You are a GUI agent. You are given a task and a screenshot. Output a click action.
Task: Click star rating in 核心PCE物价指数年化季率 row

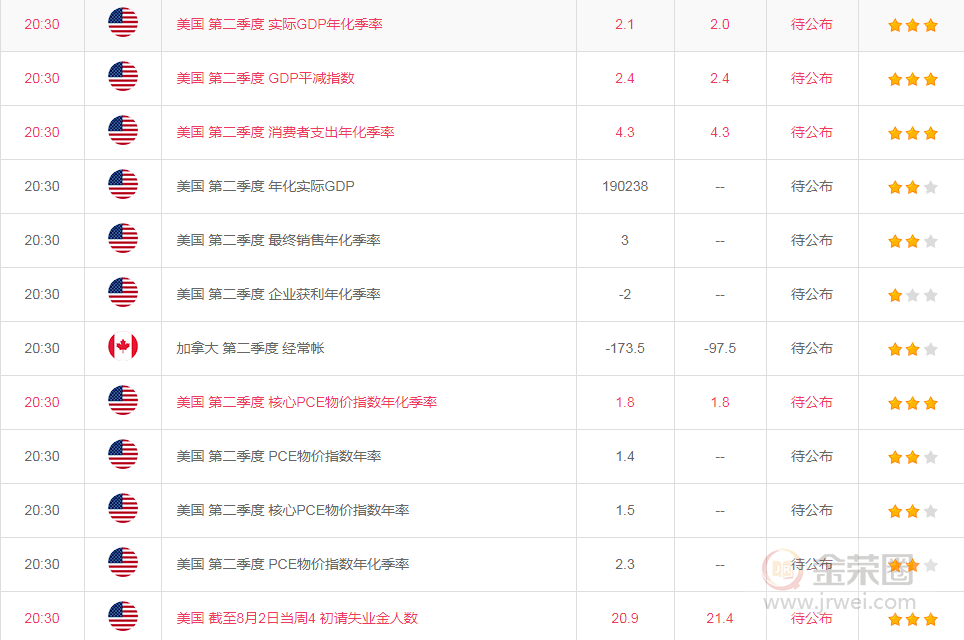pos(913,404)
